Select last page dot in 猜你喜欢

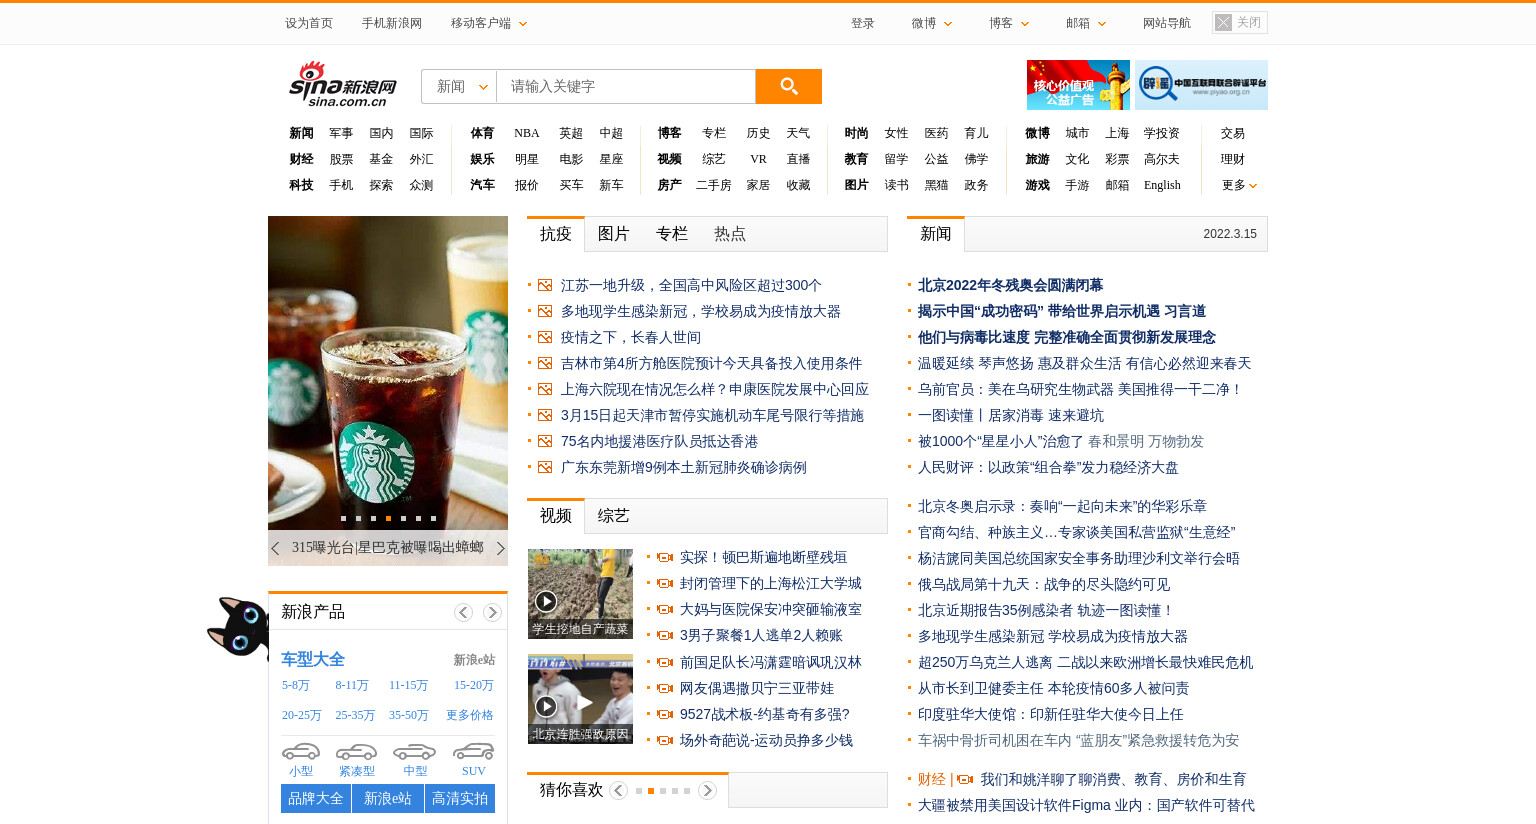click(687, 791)
